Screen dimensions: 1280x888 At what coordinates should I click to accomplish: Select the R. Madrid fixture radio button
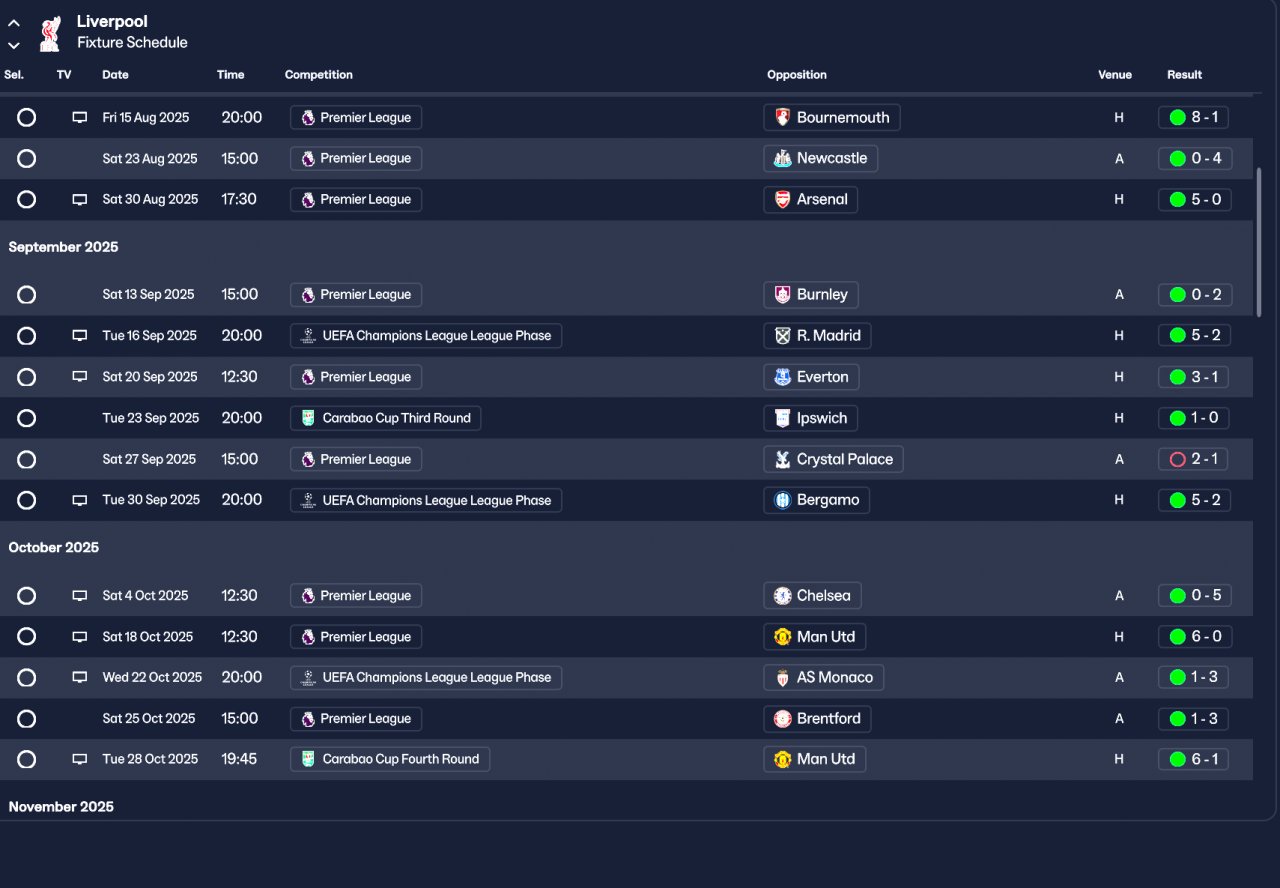click(27, 336)
